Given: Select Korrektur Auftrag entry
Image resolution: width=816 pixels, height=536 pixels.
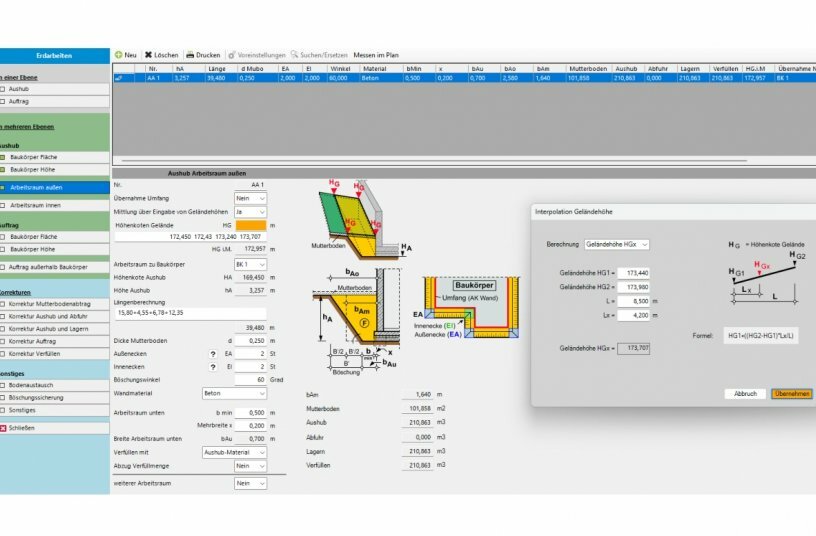Looking at the screenshot, I should click(55, 341).
